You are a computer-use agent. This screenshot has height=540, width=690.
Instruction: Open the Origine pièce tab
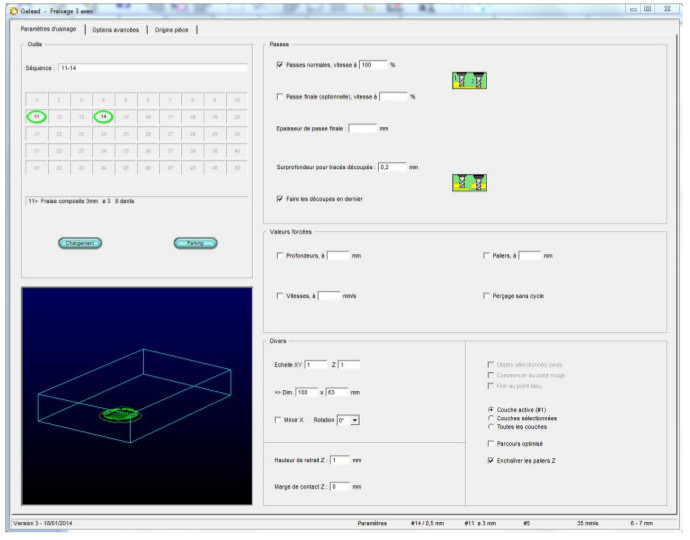[x=172, y=29]
